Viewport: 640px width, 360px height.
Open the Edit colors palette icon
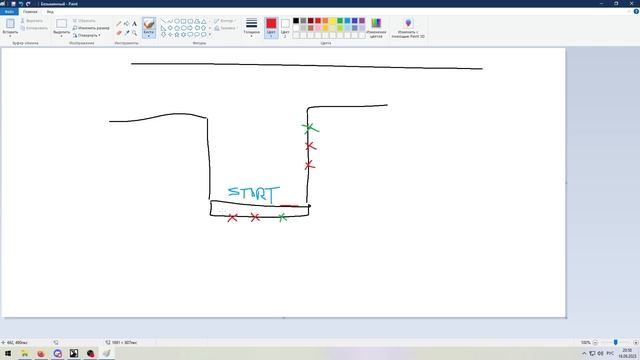(x=376, y=23)
